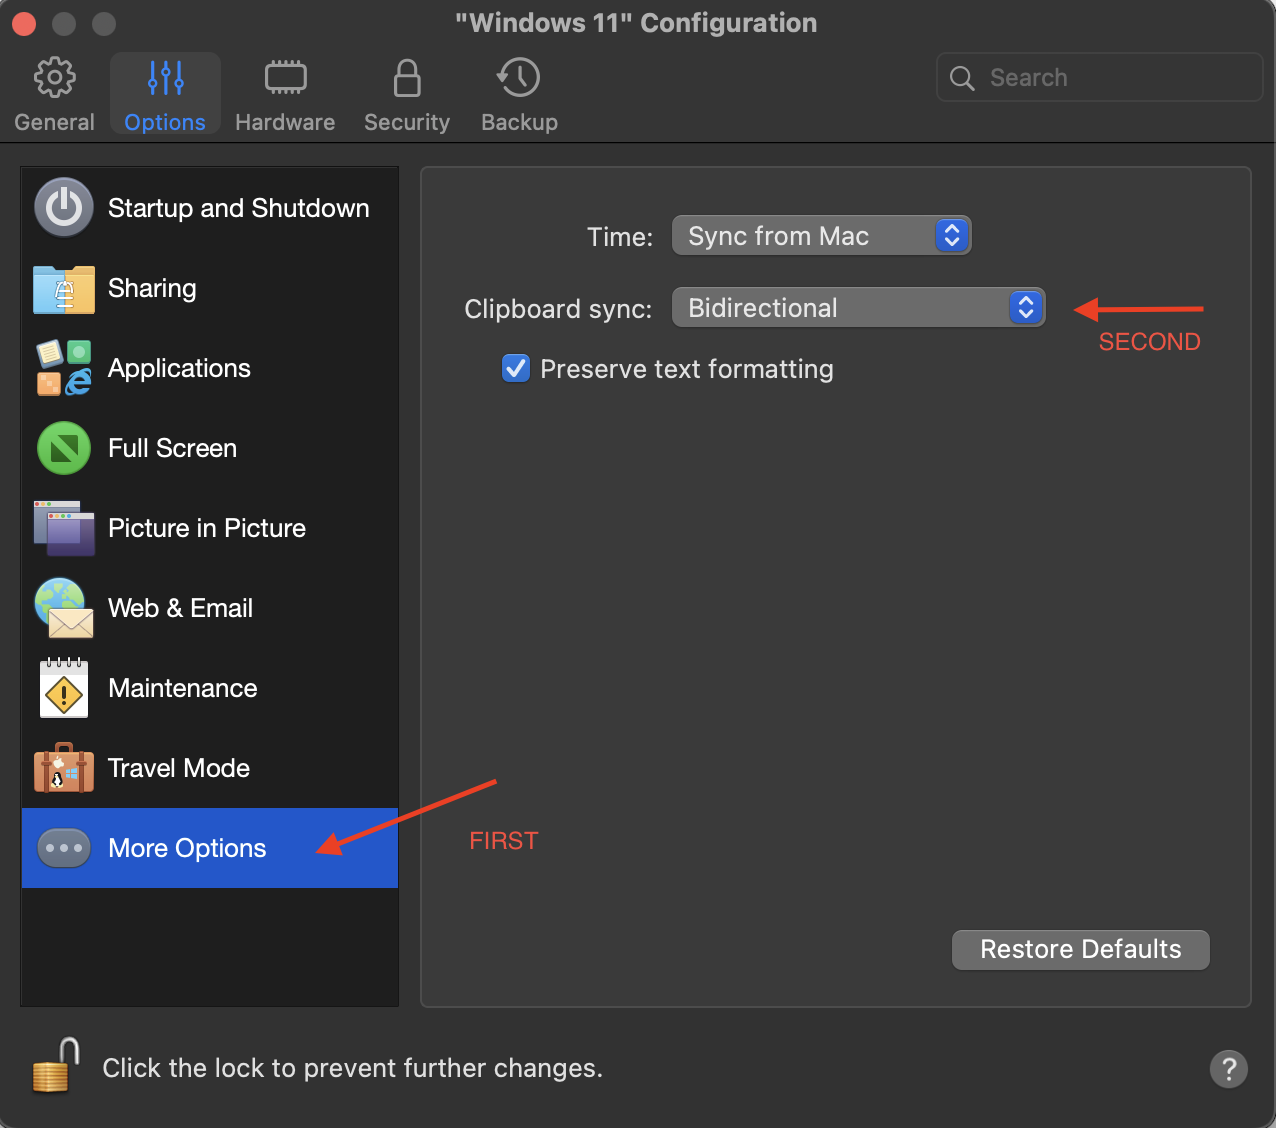
Task: Open the Time sync dropdown
Action: 821,236
